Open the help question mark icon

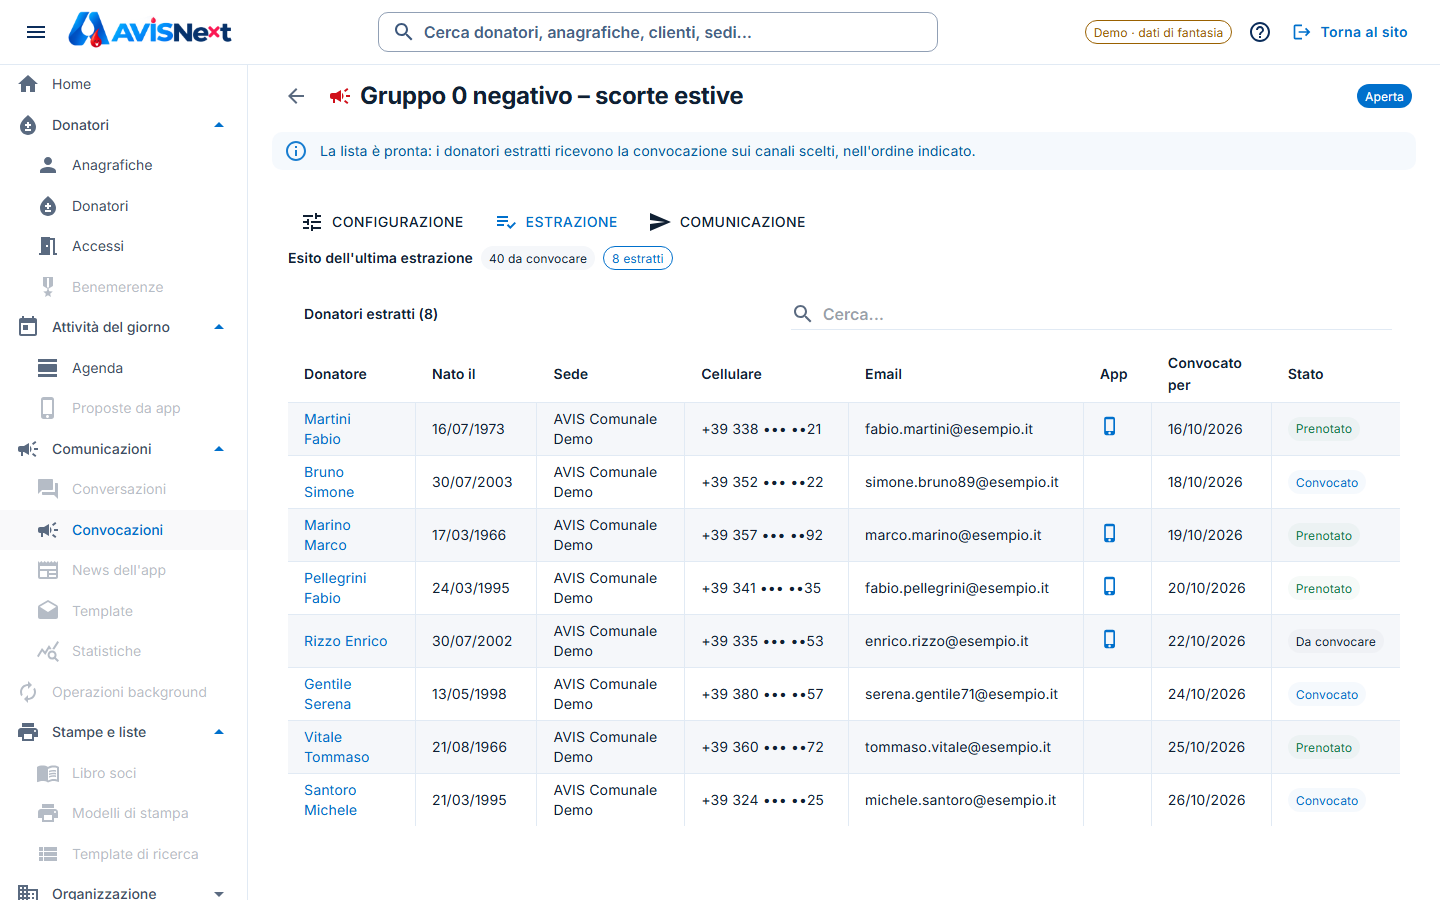tap(1260, 32)
